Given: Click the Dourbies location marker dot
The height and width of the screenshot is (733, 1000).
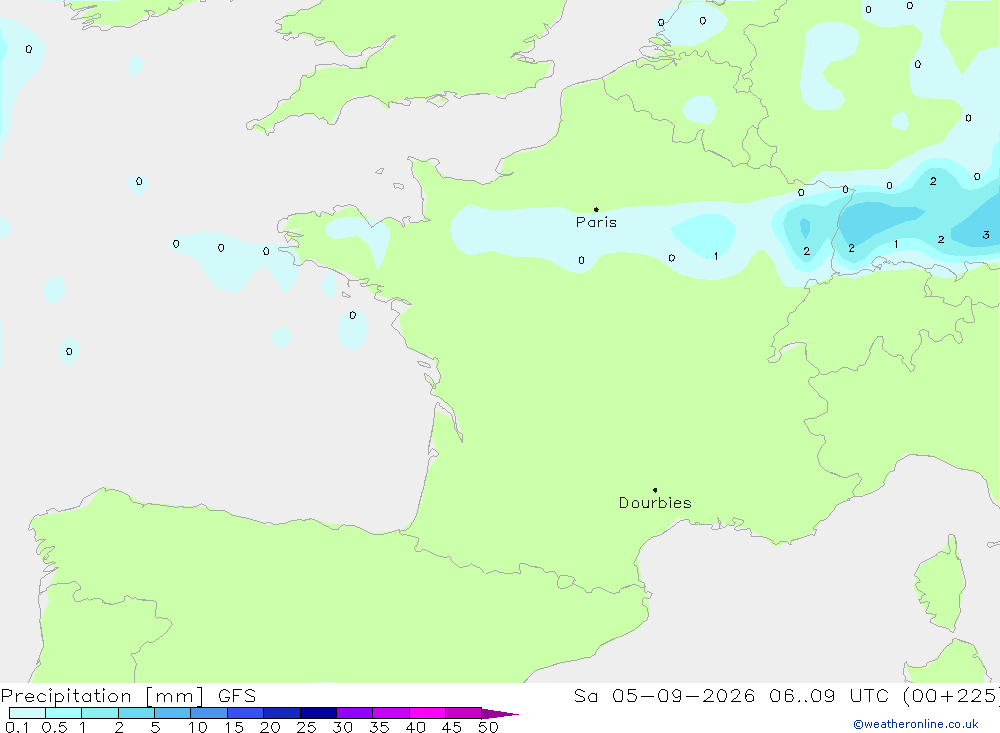Looking at the screenshot, I should [x=655, y=490].
